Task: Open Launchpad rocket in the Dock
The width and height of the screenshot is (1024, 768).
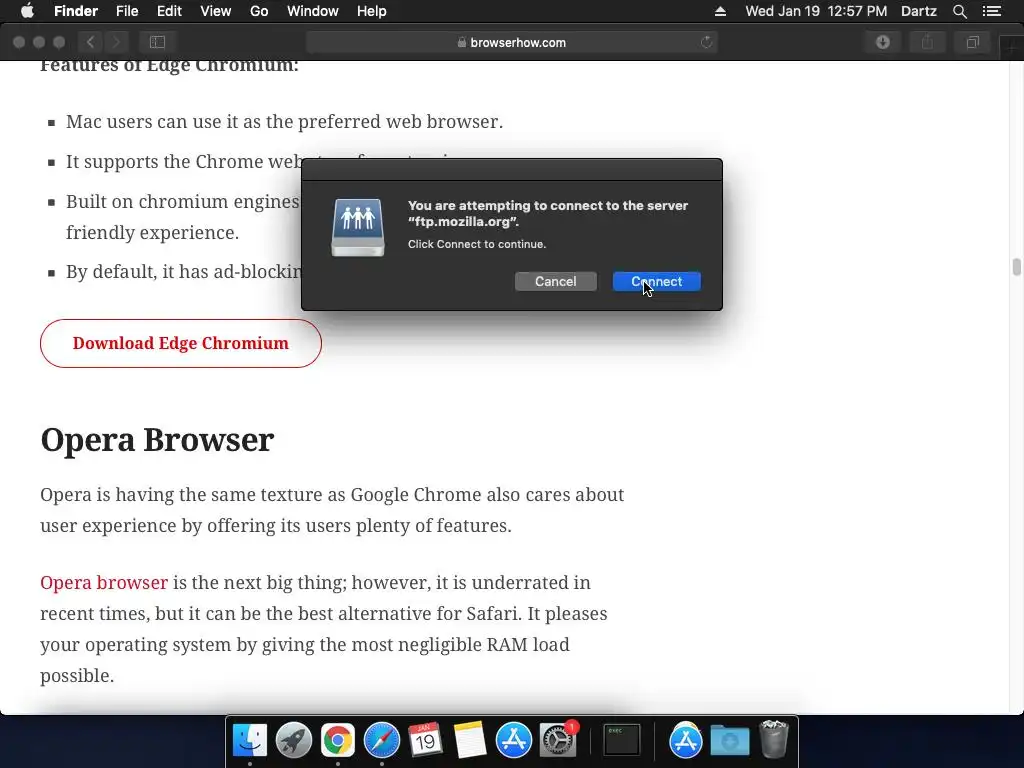Action: [294, 740]
